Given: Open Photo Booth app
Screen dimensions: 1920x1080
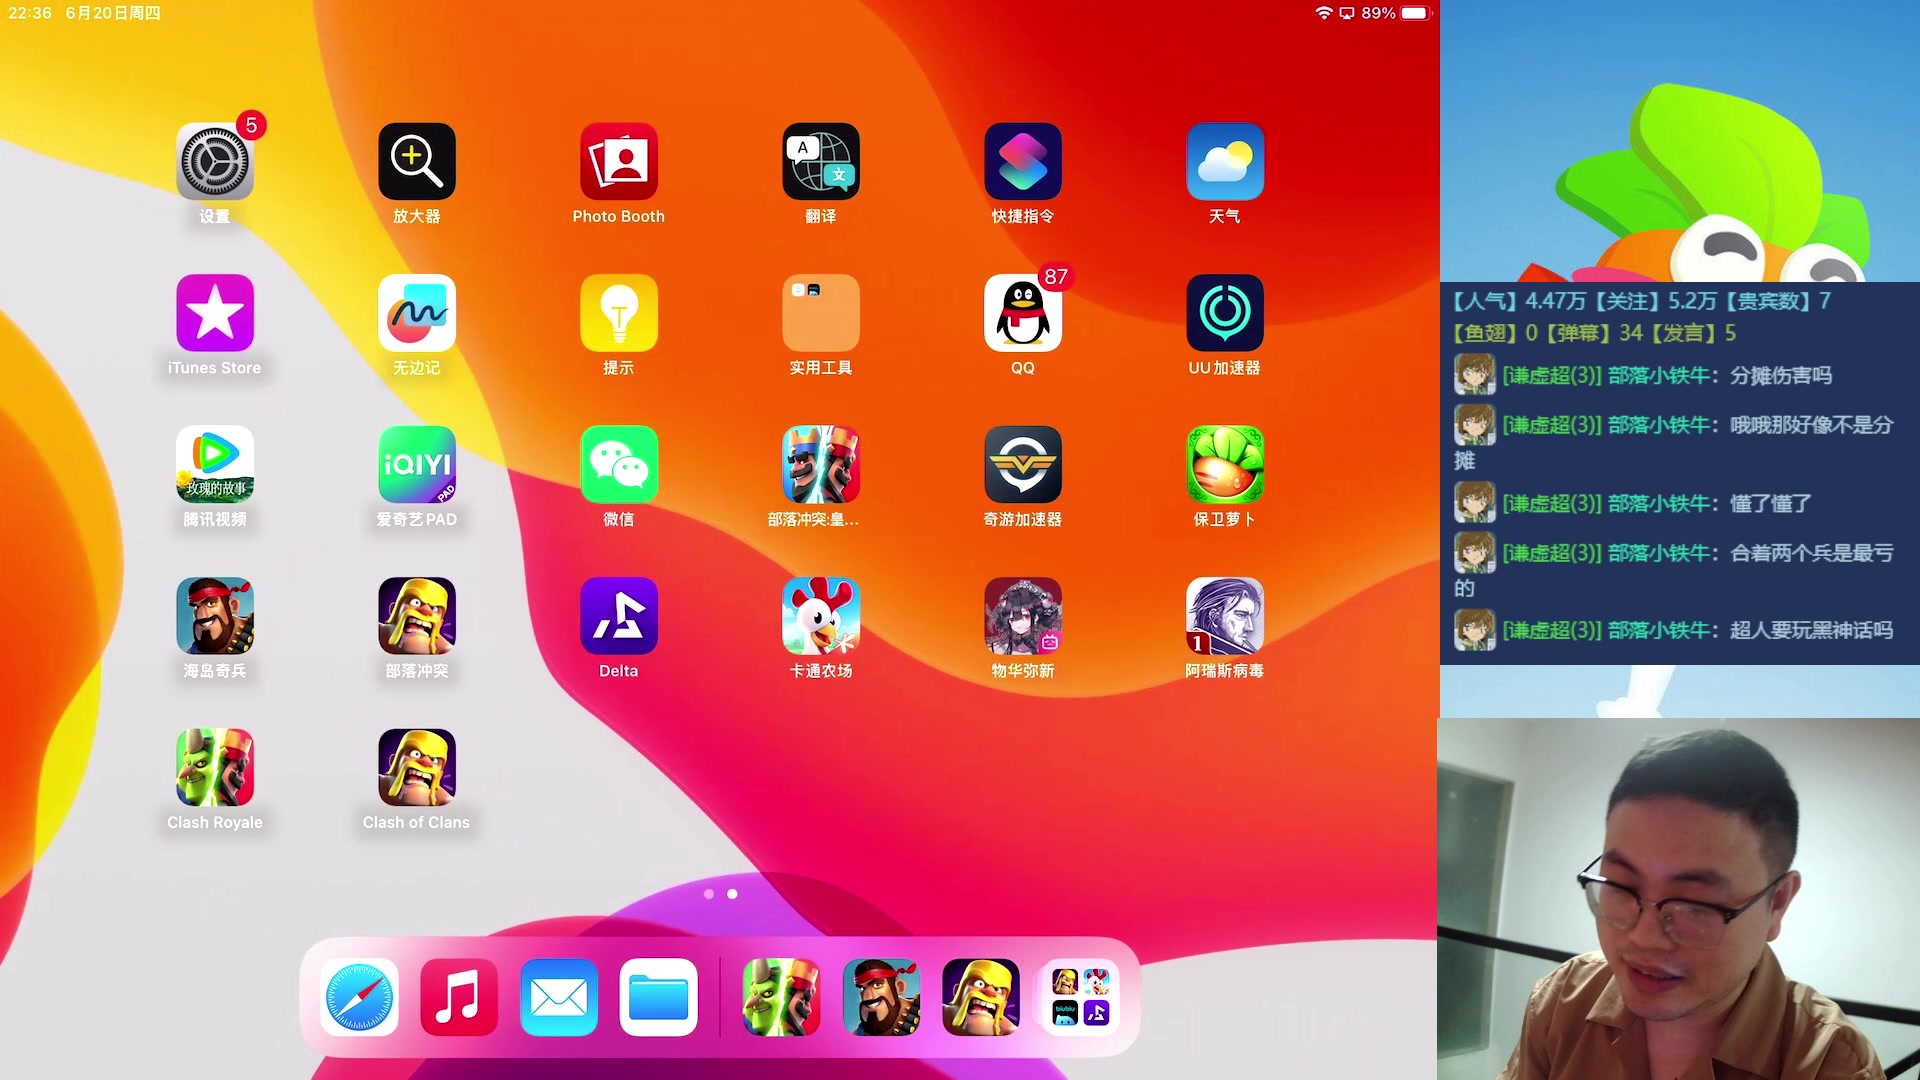Looking at the screenshot, I should [x=619, y=162].
